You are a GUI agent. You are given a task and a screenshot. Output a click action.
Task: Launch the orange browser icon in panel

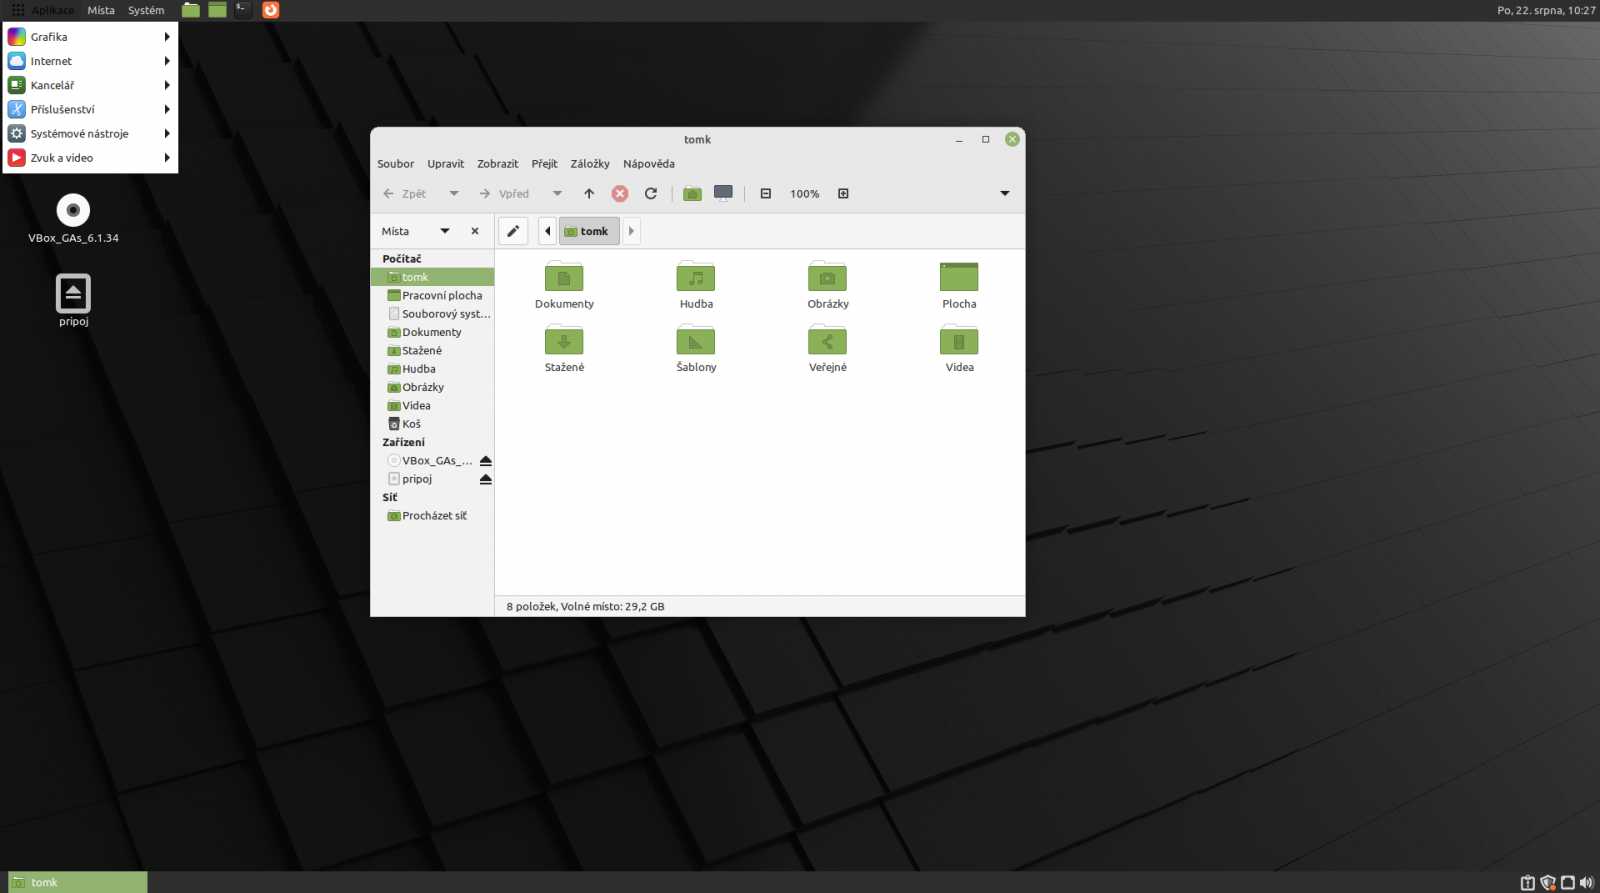pos(271,10)
